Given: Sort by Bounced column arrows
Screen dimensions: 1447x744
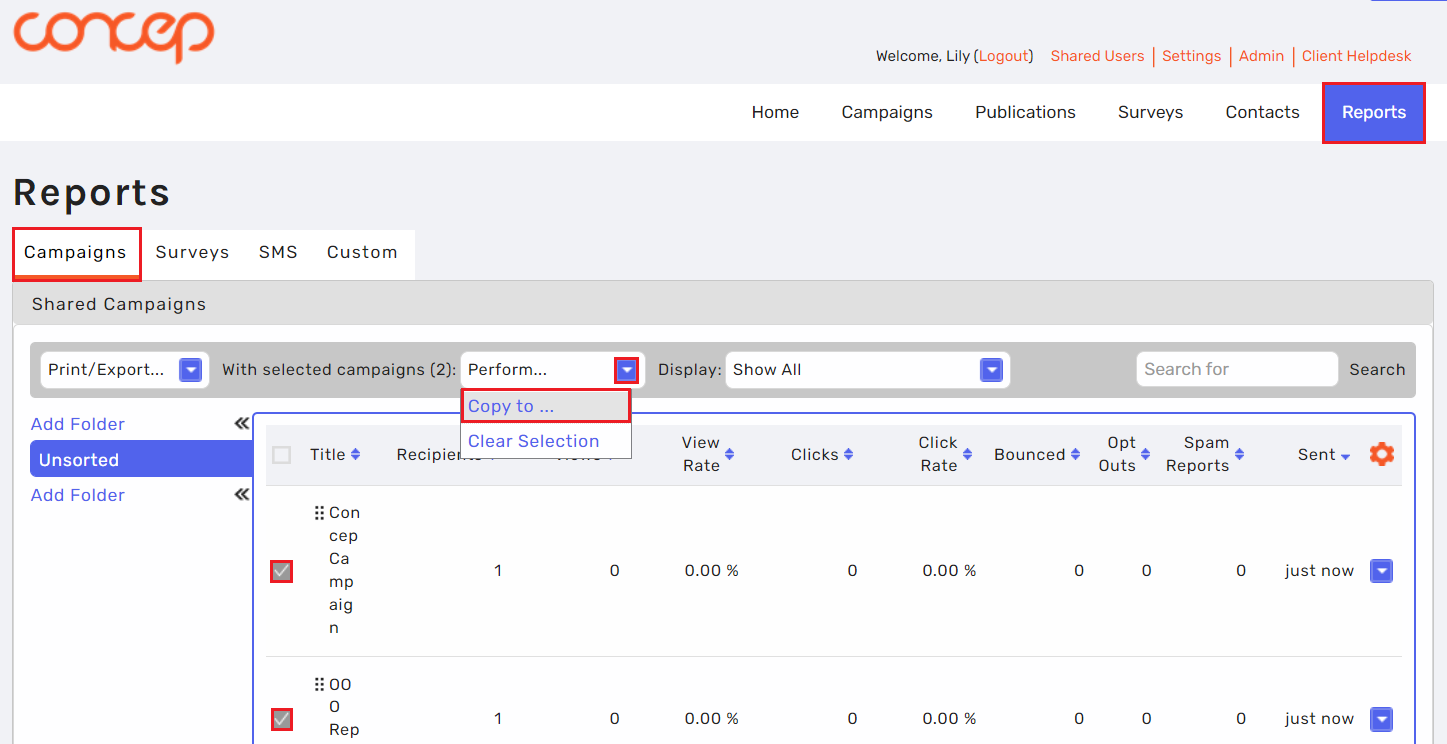Looking at the screenshot, I should (x=1075, y=455).
